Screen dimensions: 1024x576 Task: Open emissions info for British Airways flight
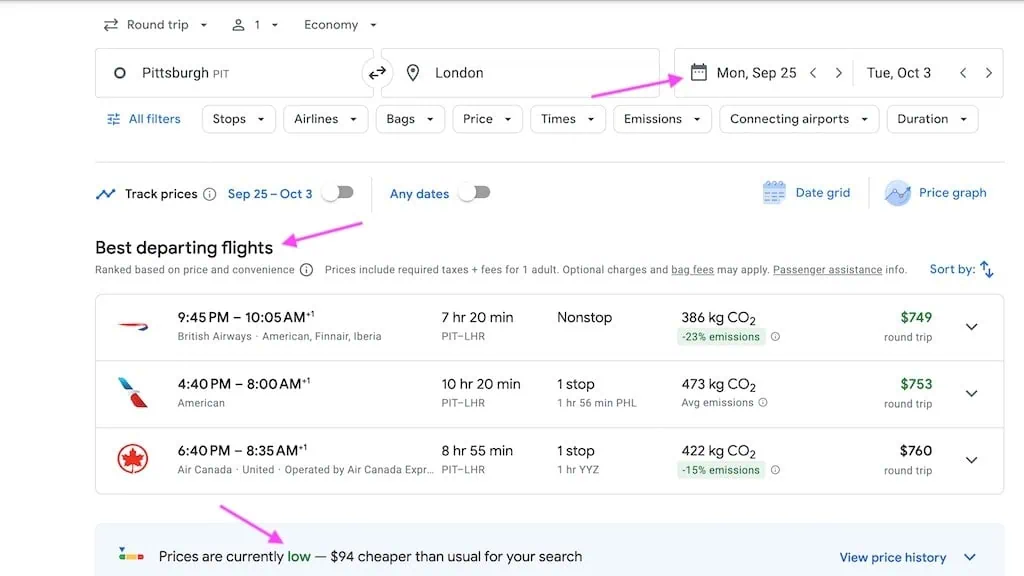[x=775, y=337]
